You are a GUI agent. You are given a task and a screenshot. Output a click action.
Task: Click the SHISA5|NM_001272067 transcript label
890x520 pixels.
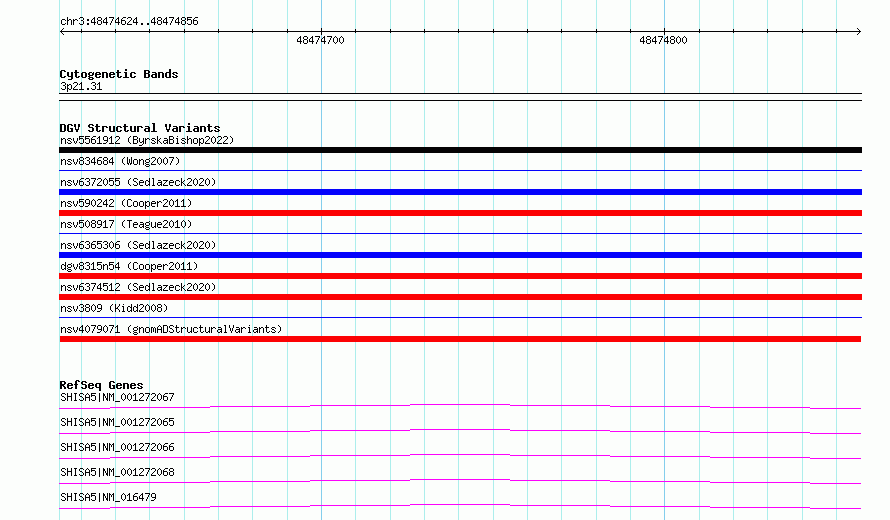pyautogui.click(x=117, y=397)
